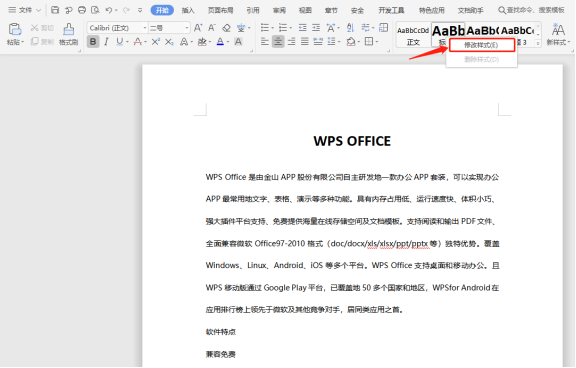The height and width of the screenshot is (368, 576).
Task: Switch to the 引用 tab
Action: (x=253, y=10)
